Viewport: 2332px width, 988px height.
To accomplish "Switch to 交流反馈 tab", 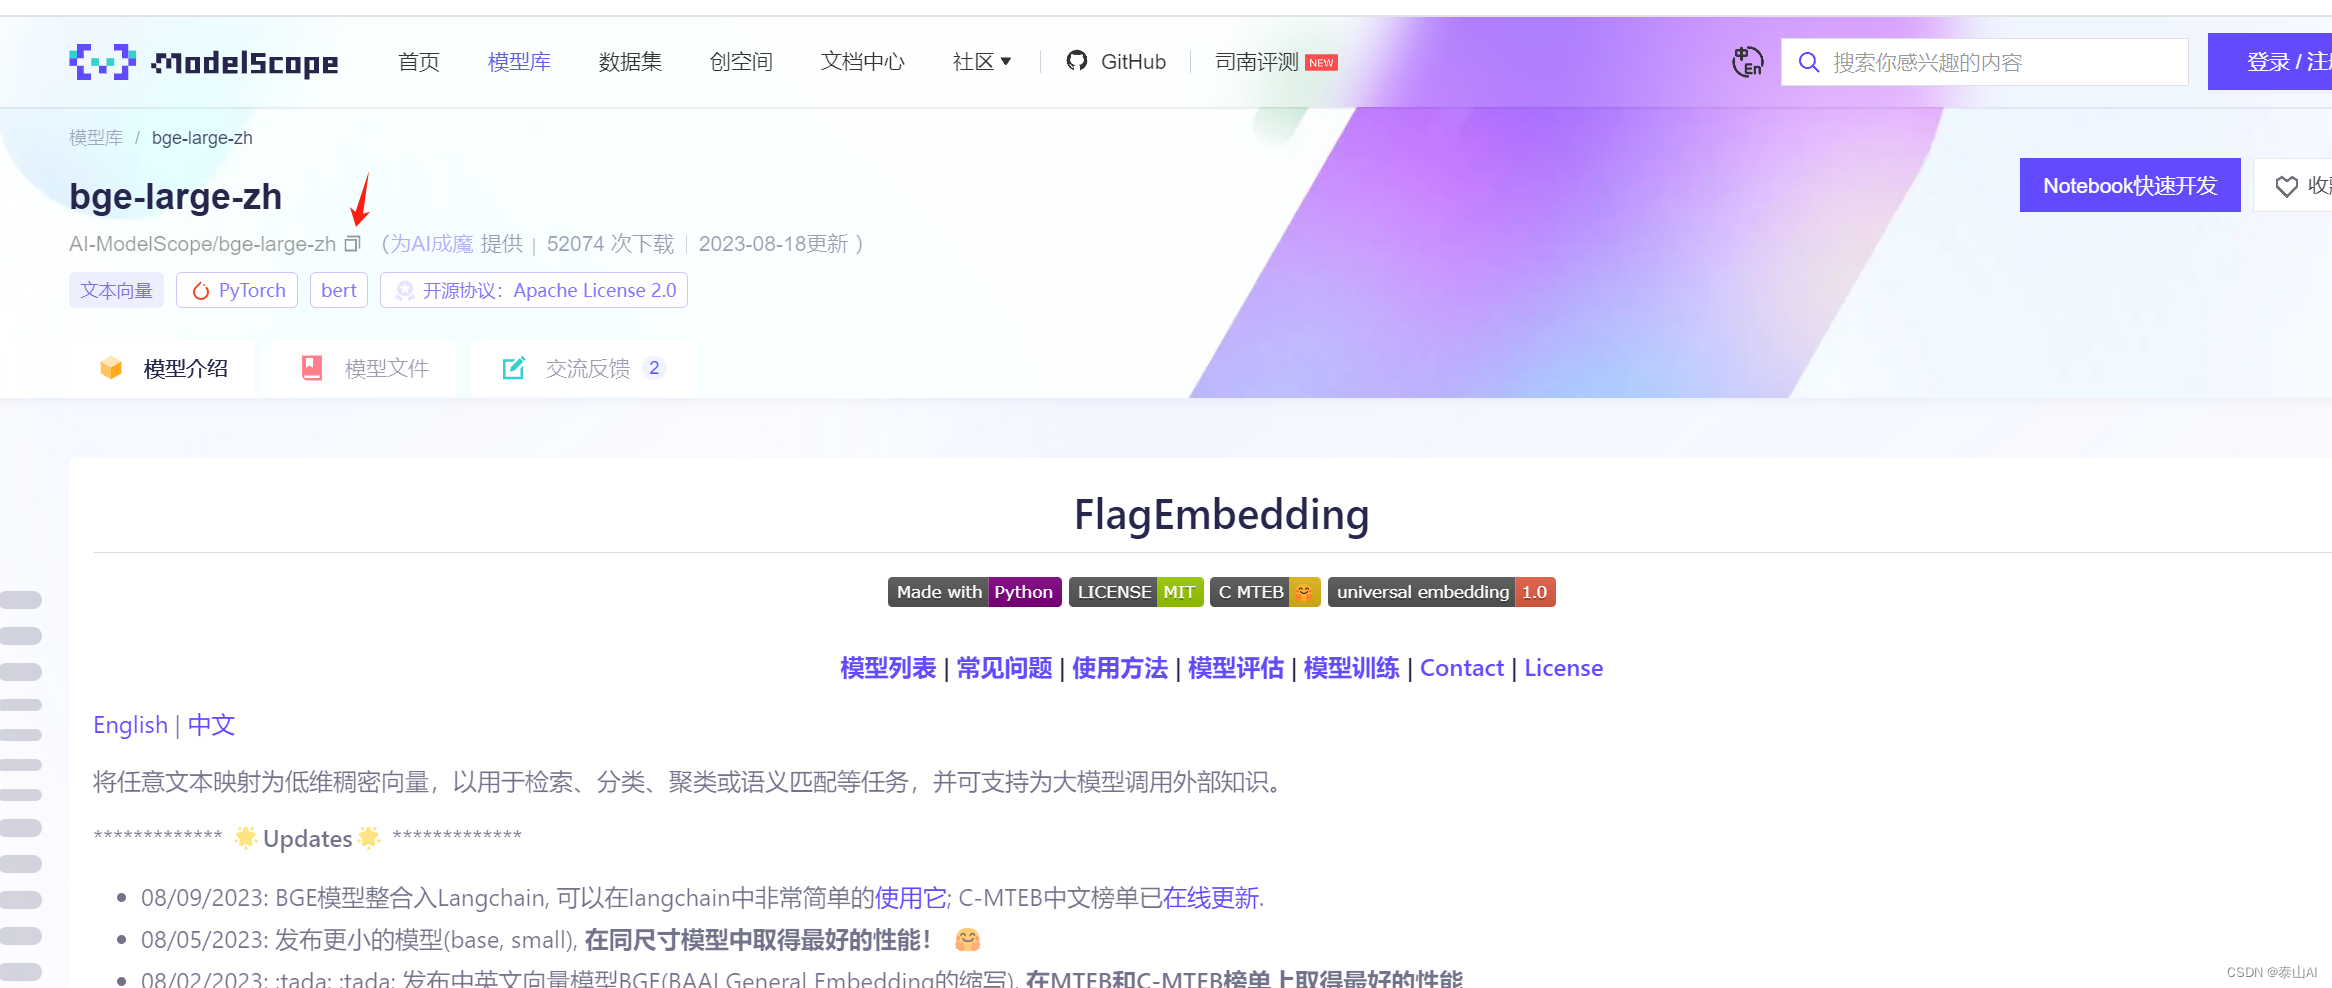I will pos(583,368).
